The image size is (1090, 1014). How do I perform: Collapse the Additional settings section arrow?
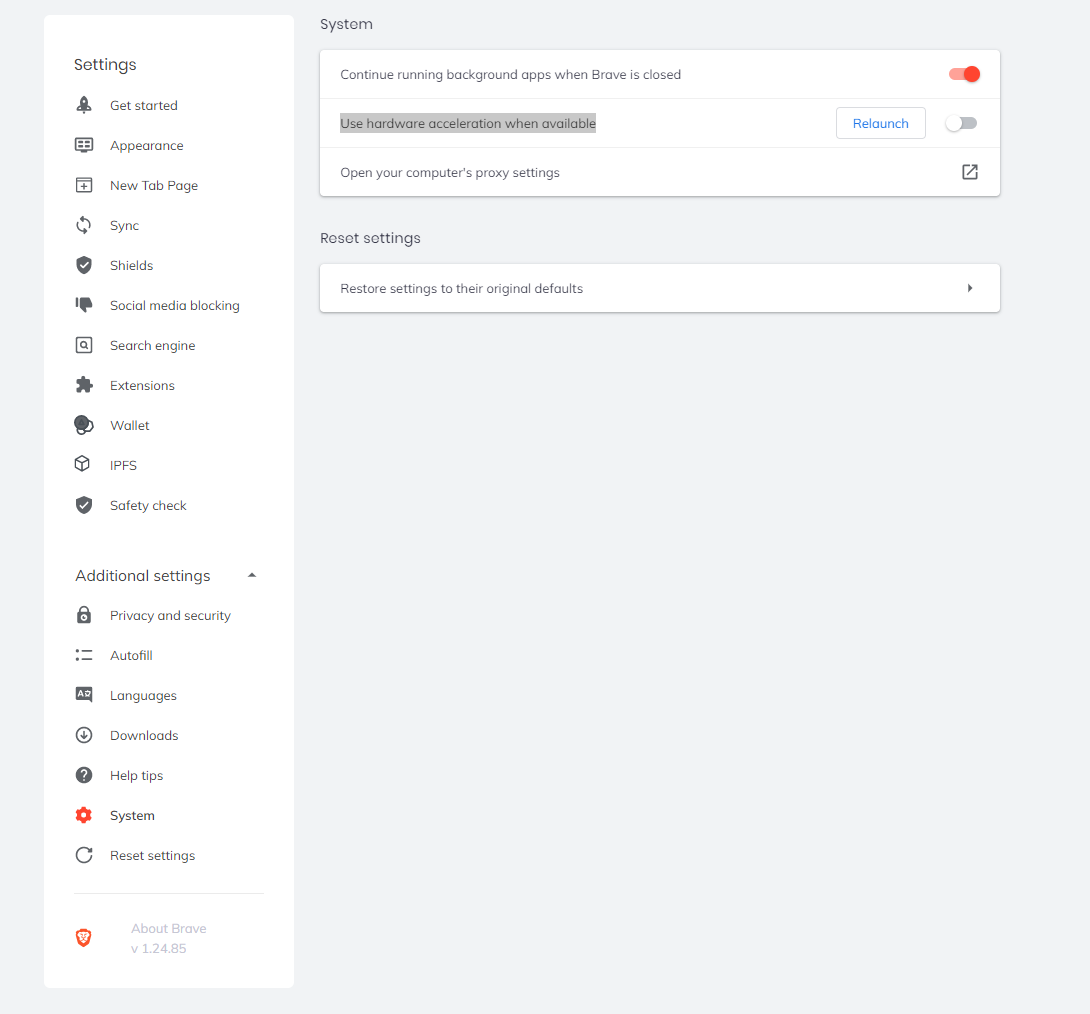click(252, 575)
